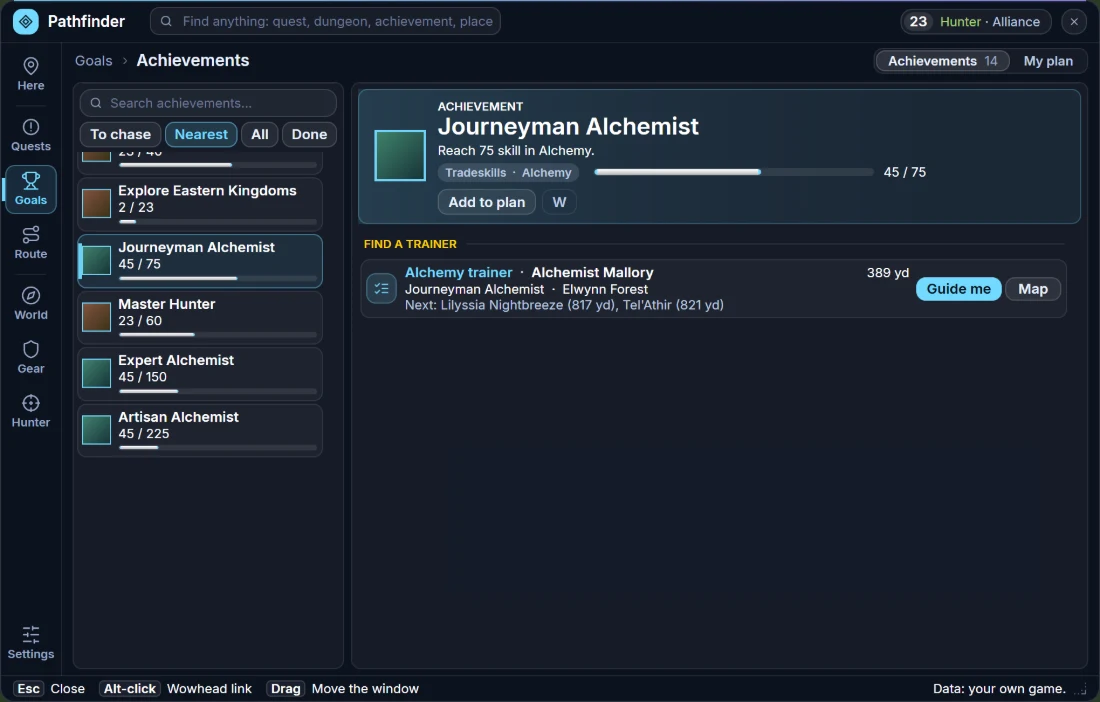Click the Alchemy trainer link

click(x=459, y=272)
